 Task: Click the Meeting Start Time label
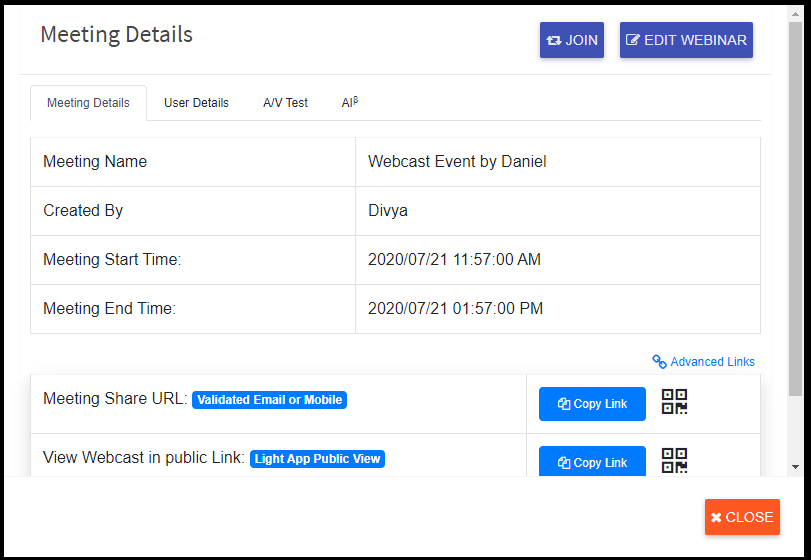112,259
